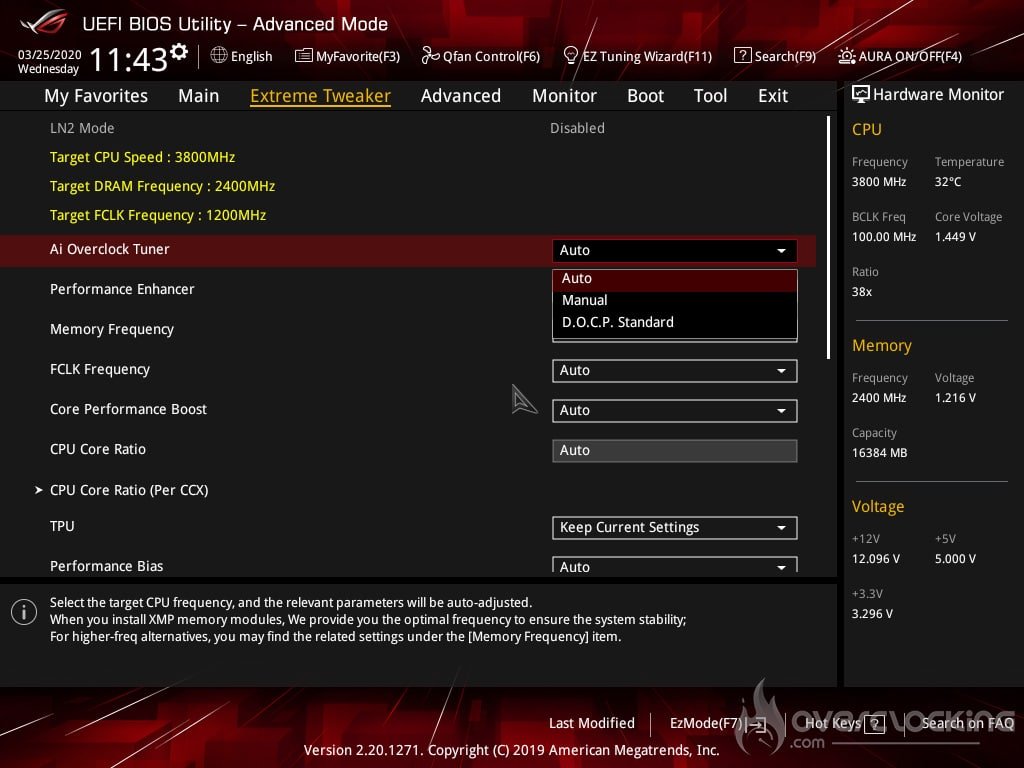Open the Performance Bias dropdown
The image size is (1024, 768).
675,565
